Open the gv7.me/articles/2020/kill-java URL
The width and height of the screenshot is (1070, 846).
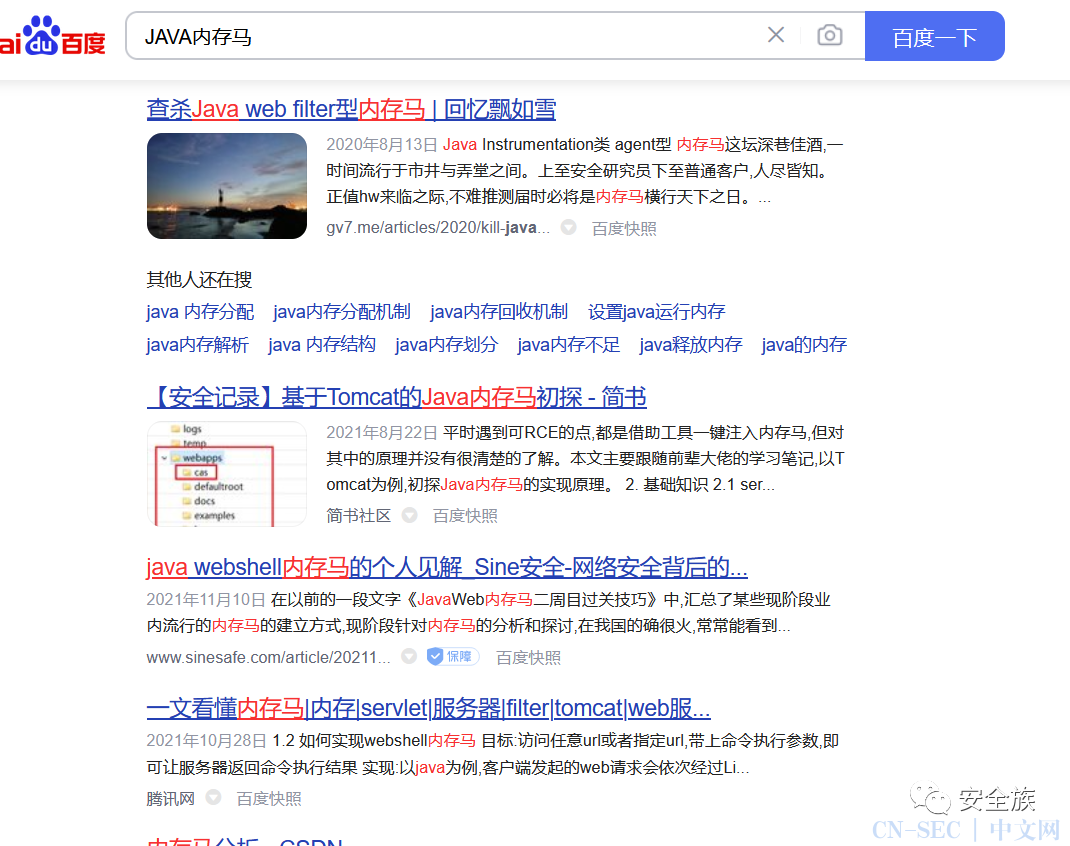pos(437,228)
